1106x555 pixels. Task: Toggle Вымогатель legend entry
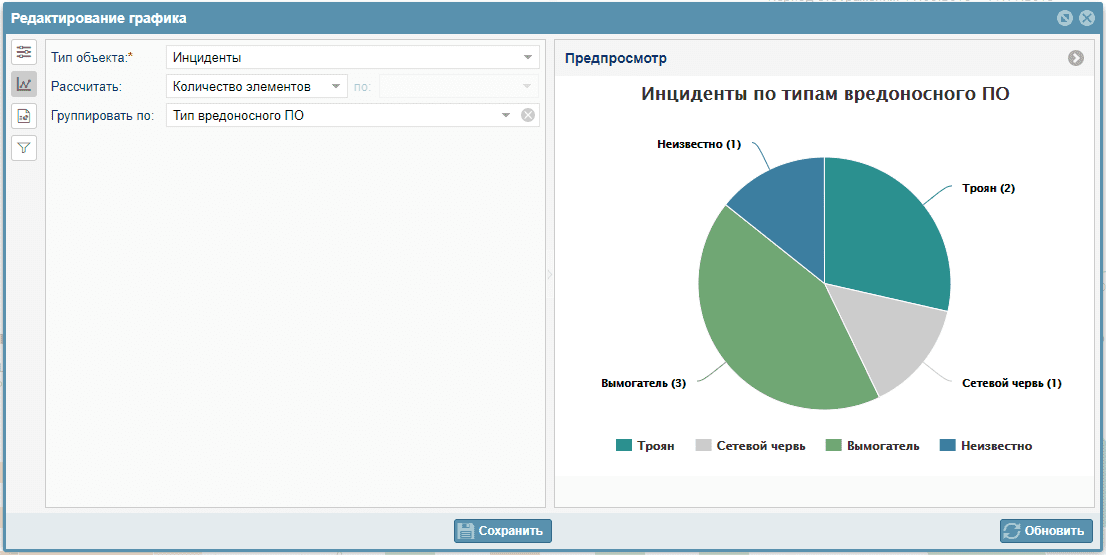click(x=873, y=446)
